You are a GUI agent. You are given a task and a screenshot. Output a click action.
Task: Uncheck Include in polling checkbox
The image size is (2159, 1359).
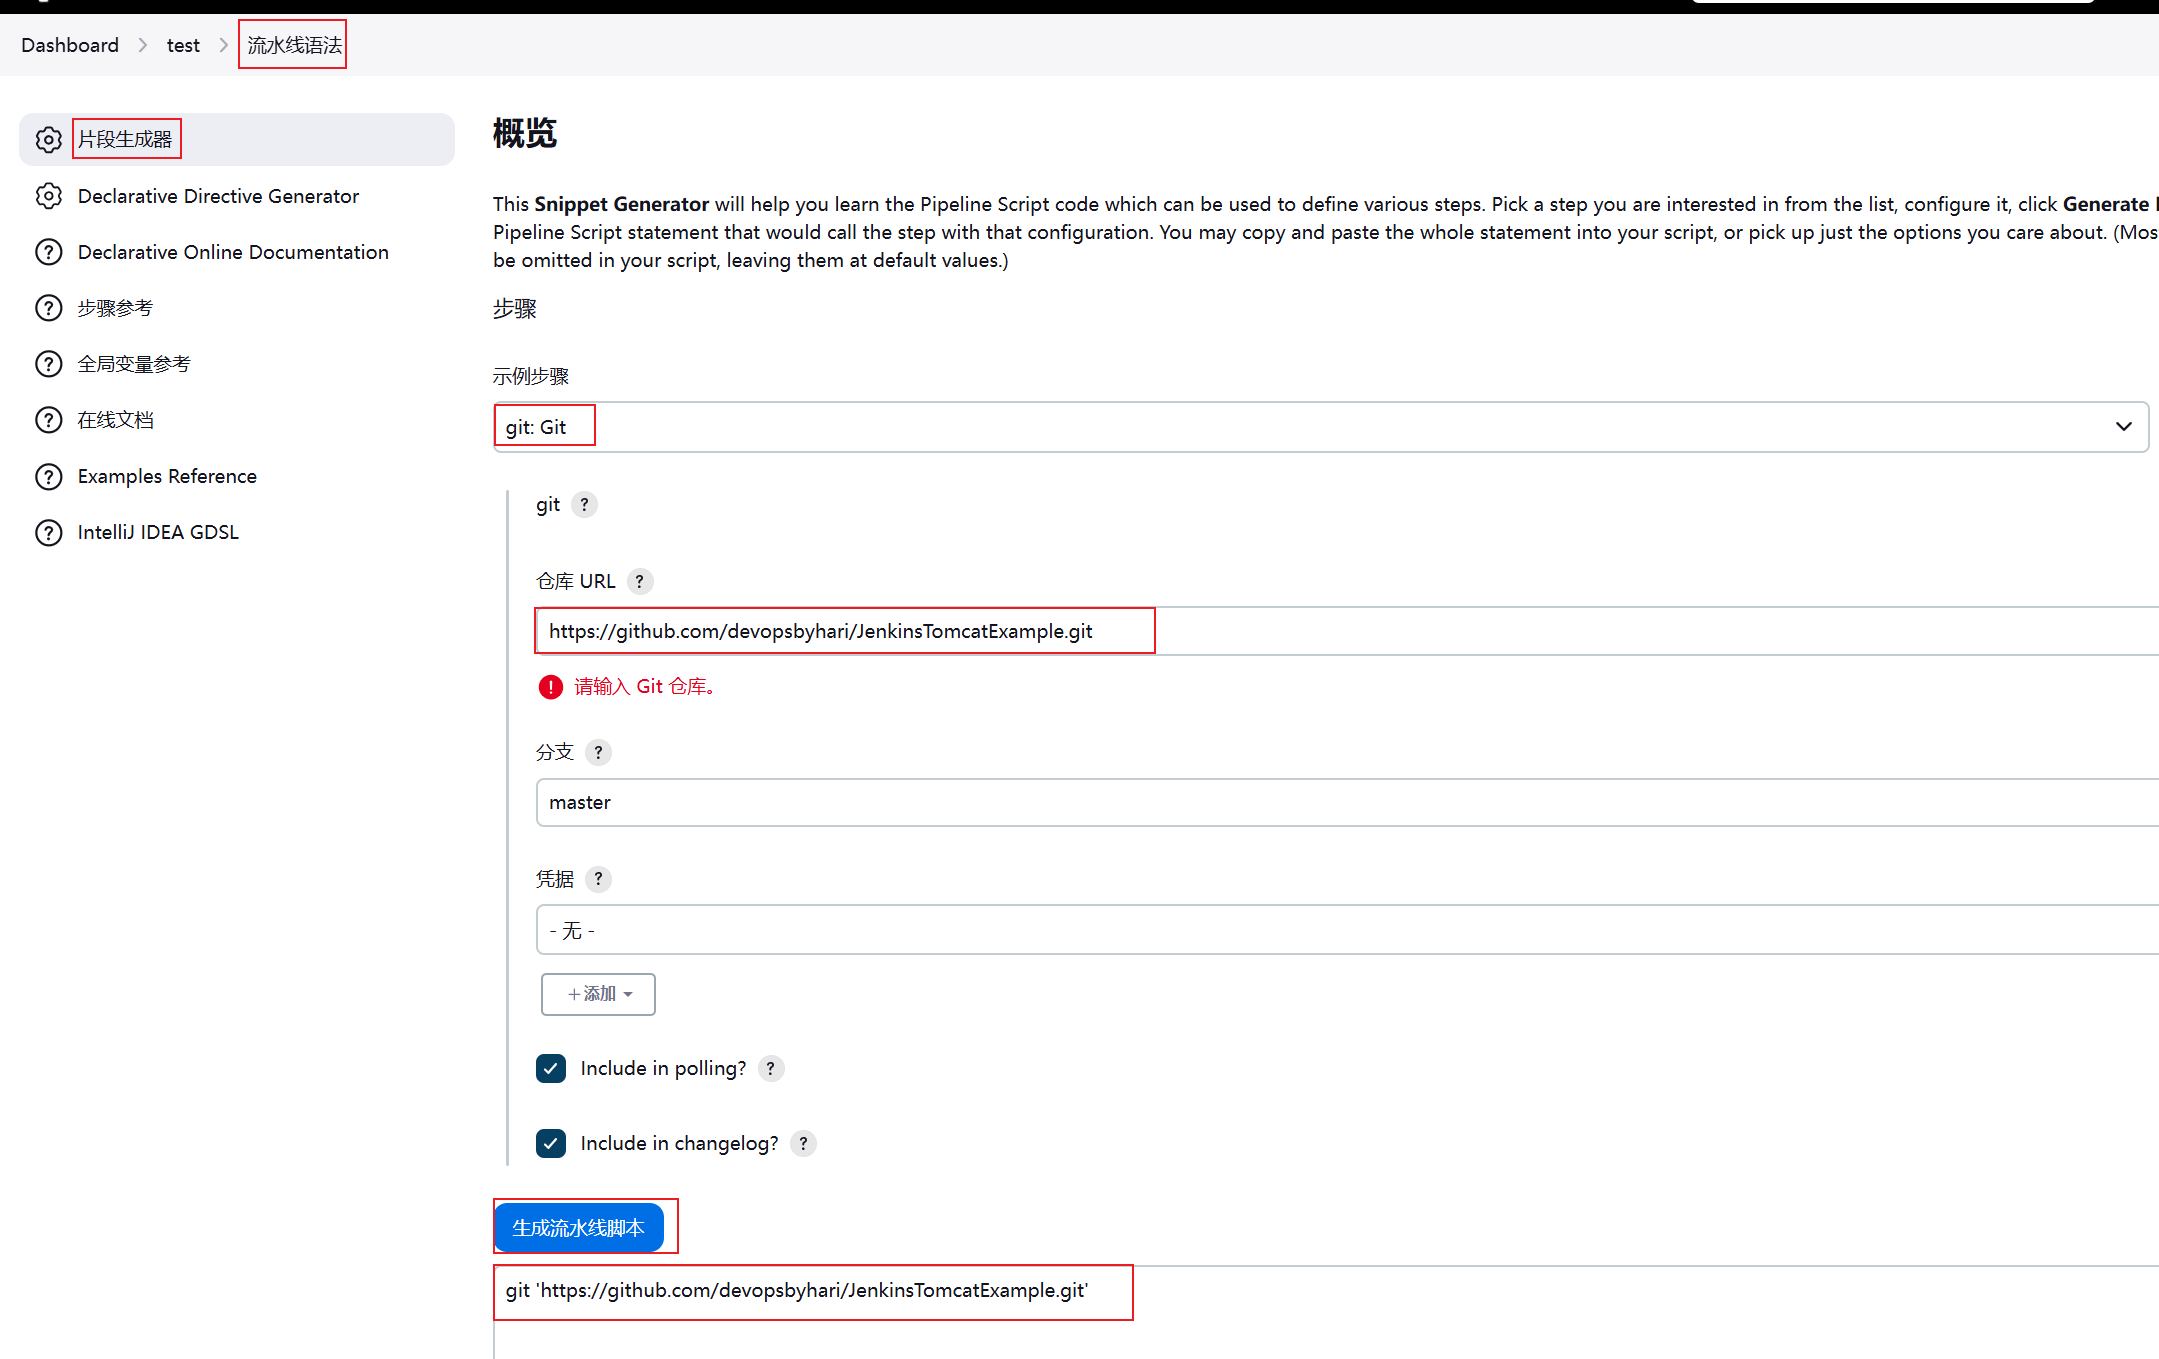click(551, 1069)
